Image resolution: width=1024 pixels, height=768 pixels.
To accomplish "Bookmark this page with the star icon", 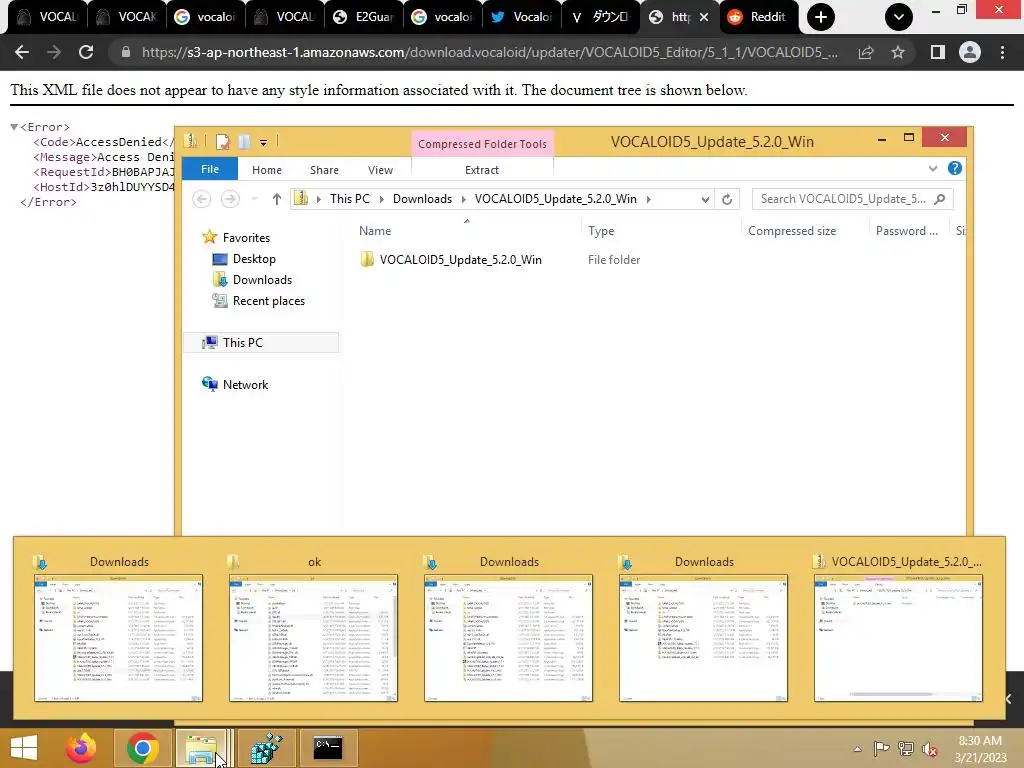I will [898, 52].
